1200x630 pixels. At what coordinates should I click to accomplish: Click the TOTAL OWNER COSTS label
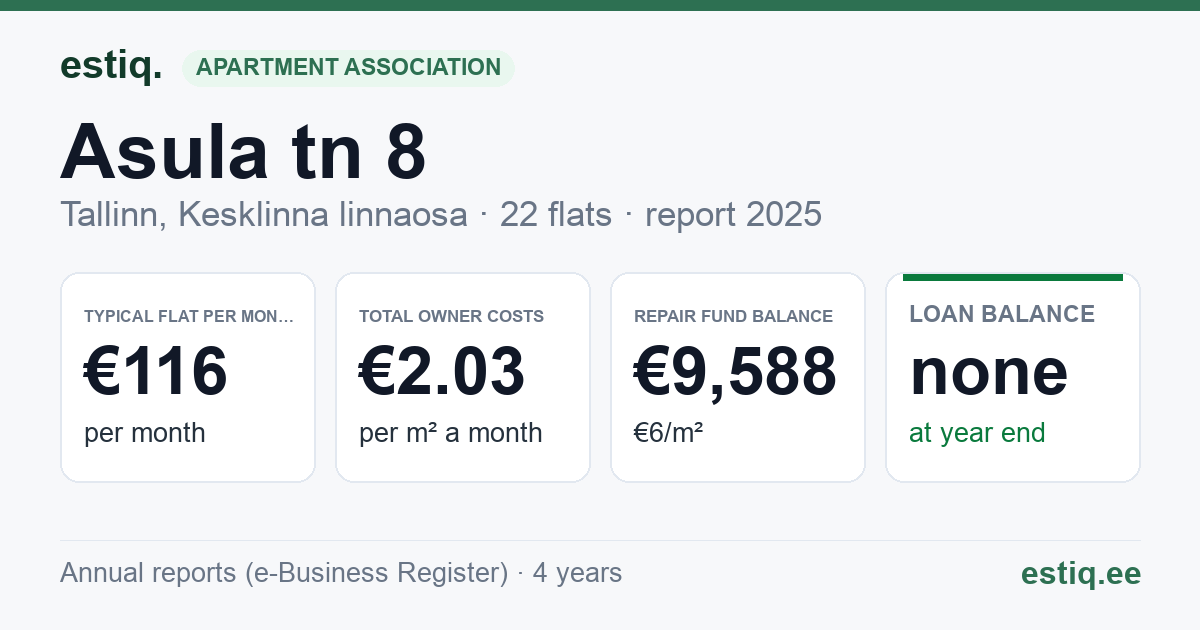coord(452,316)
